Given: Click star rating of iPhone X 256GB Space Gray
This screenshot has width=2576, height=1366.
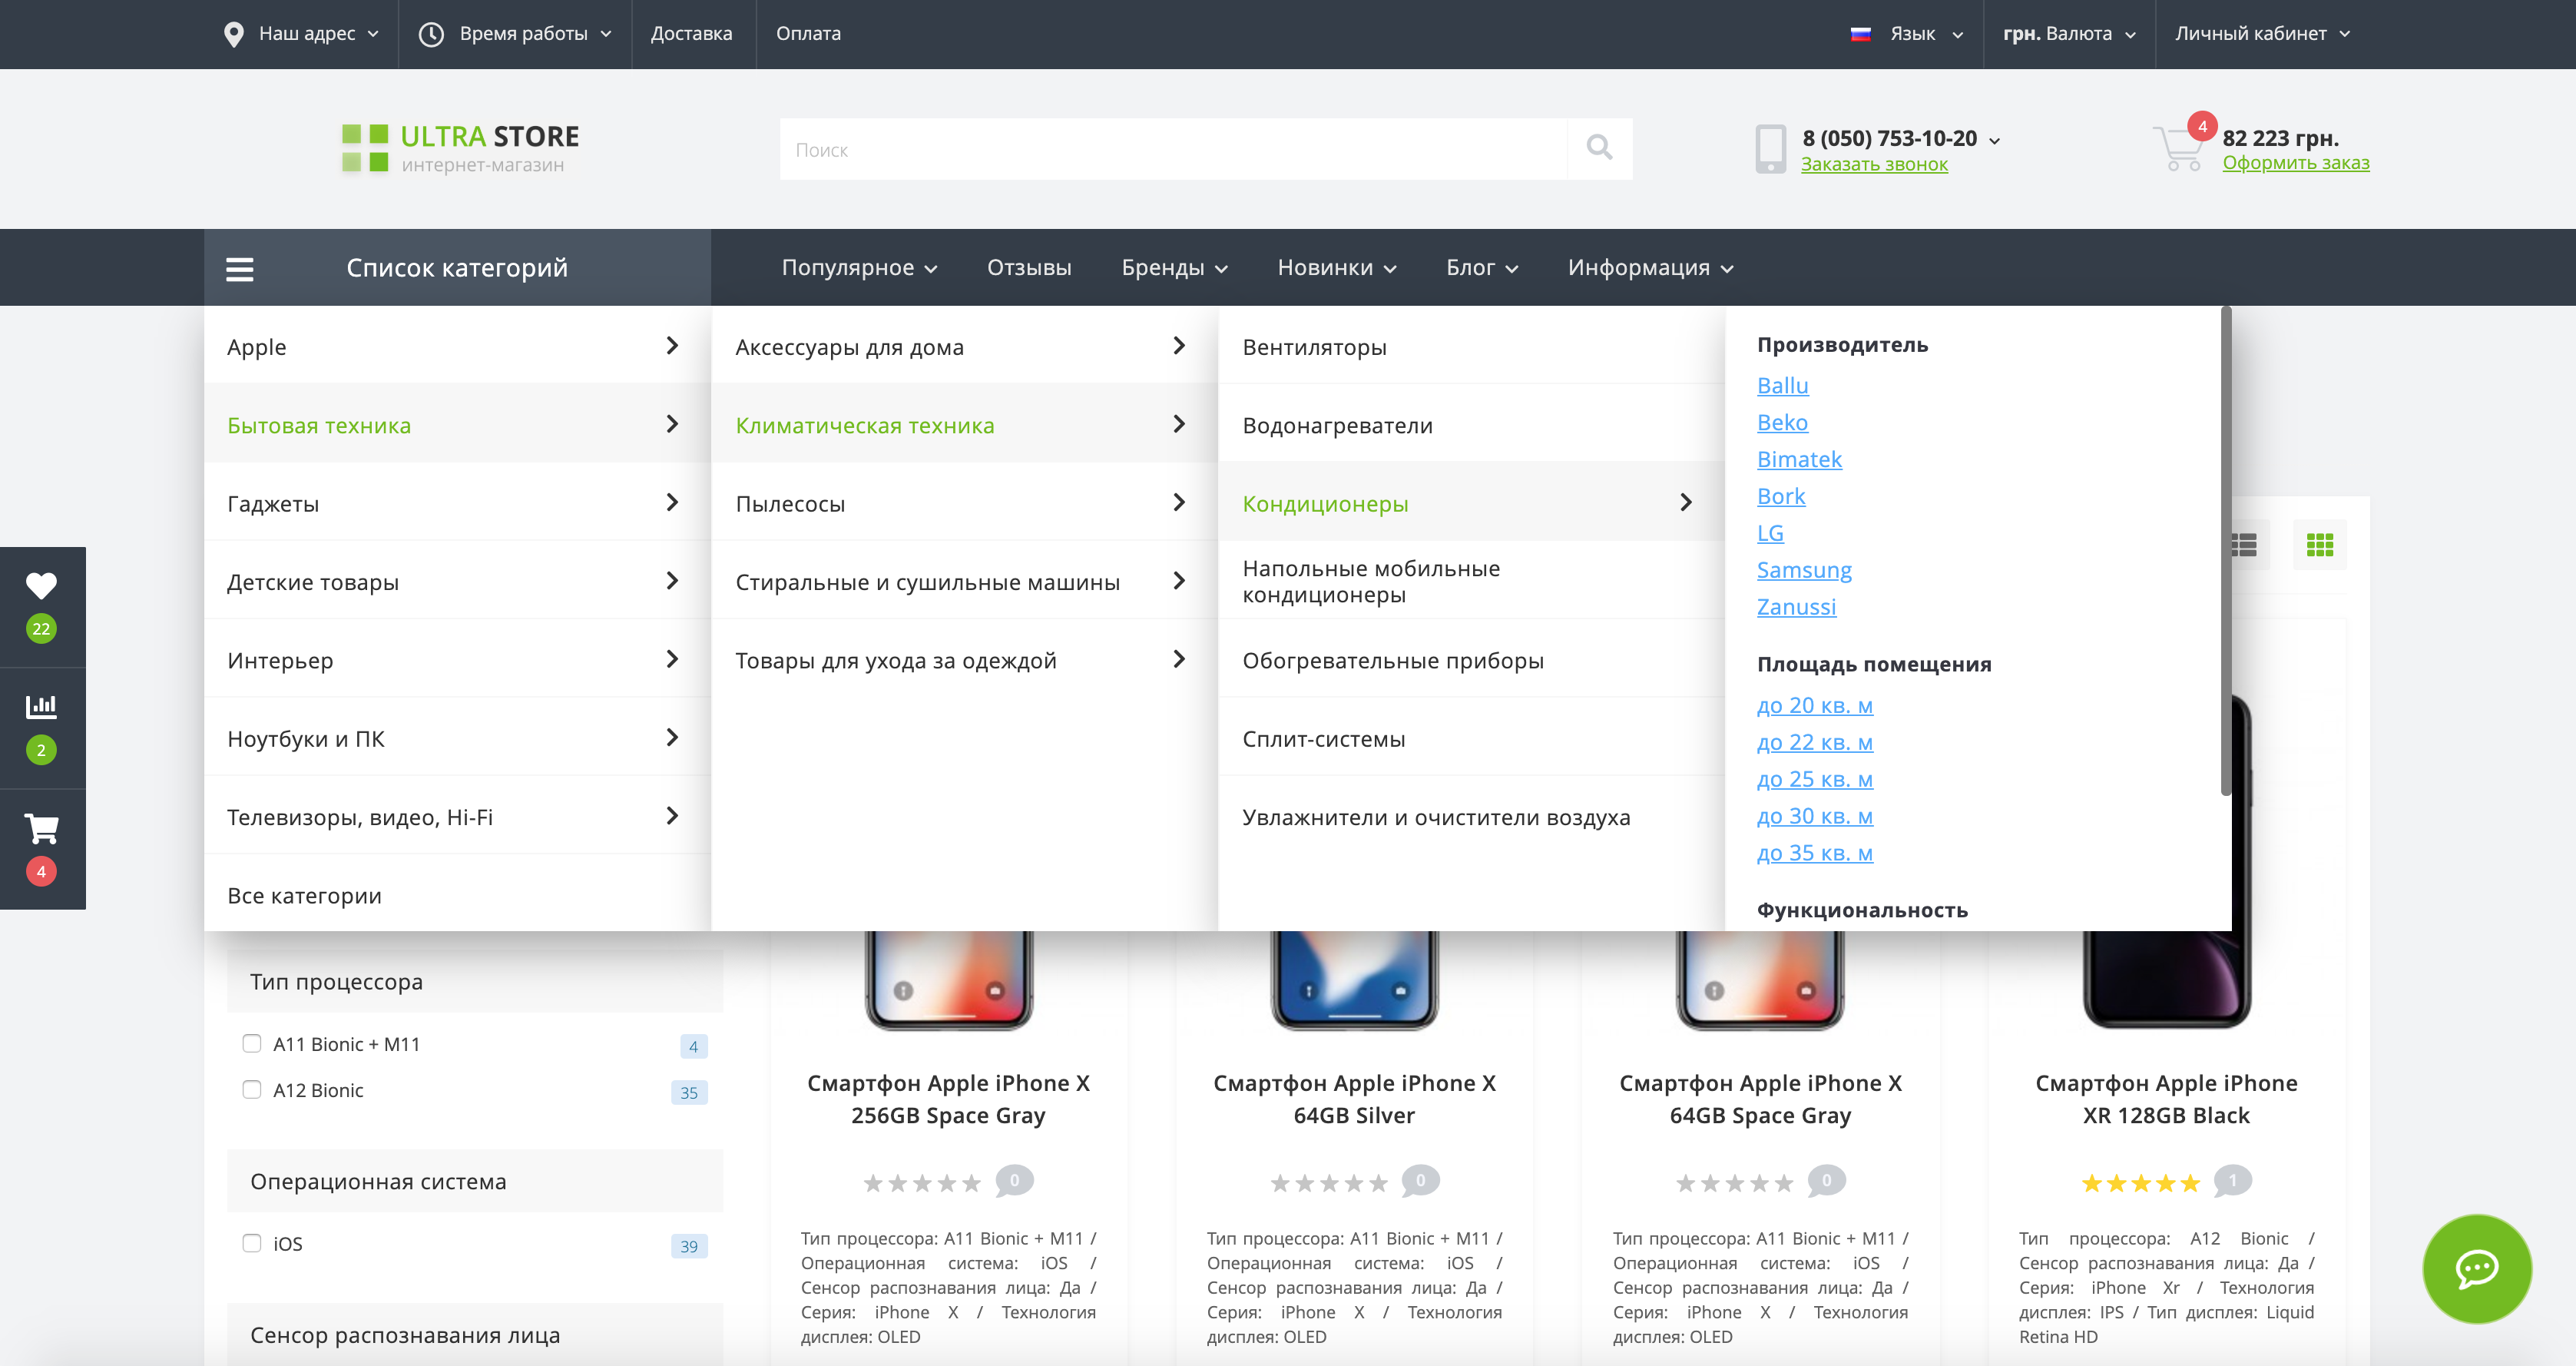Looking at the screenshot, I should 922,1183.
